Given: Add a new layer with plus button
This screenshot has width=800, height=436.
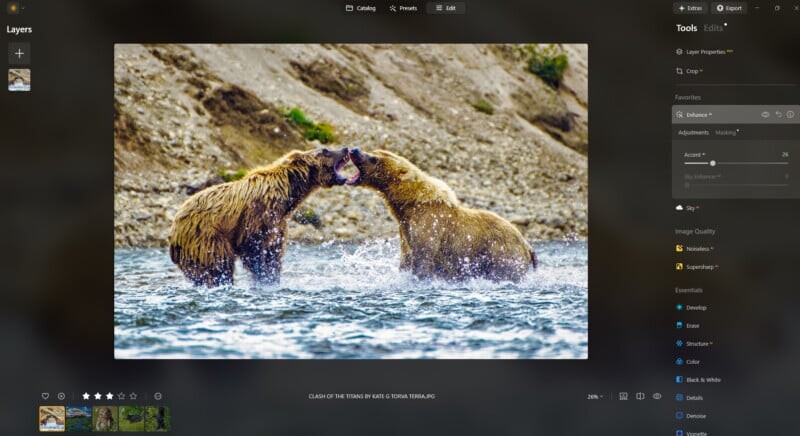Looking at the screenshot, I should (x=19, y=53).
